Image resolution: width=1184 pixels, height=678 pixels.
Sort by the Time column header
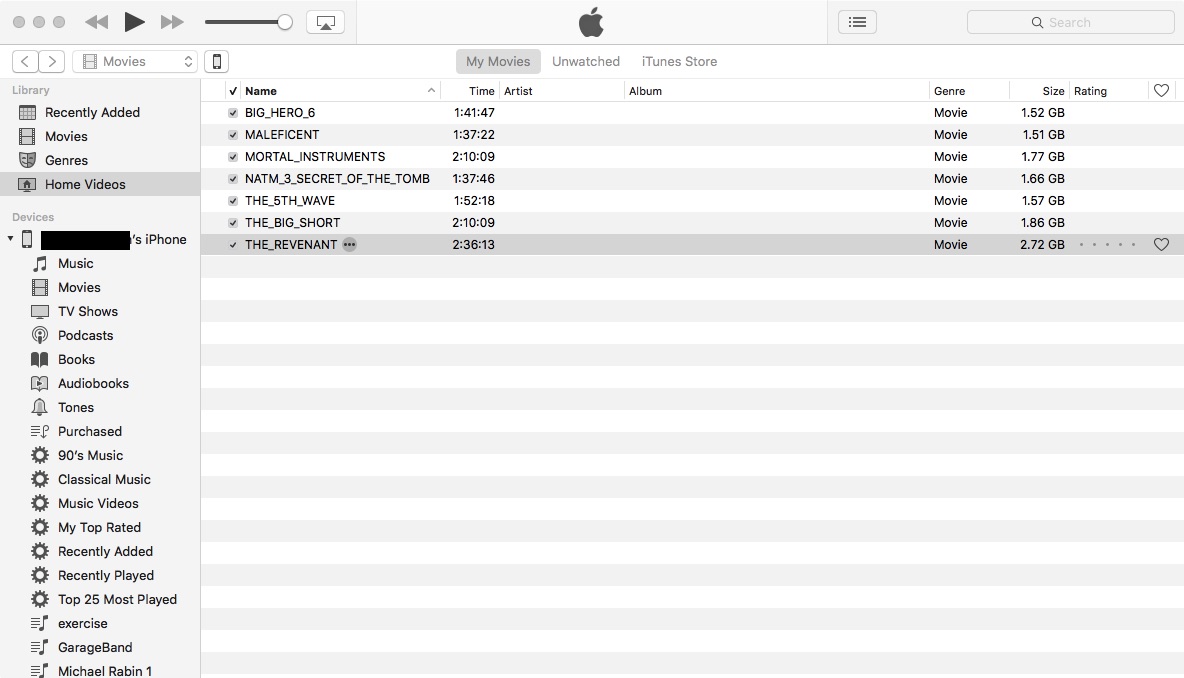point(470,91)
